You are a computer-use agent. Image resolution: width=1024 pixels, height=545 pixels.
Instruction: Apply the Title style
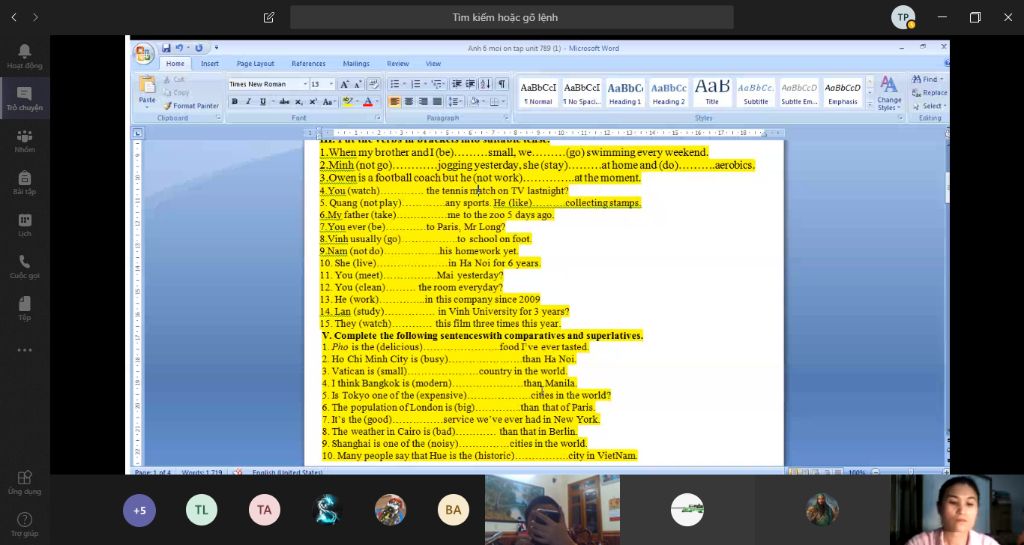tap(712, 93)
